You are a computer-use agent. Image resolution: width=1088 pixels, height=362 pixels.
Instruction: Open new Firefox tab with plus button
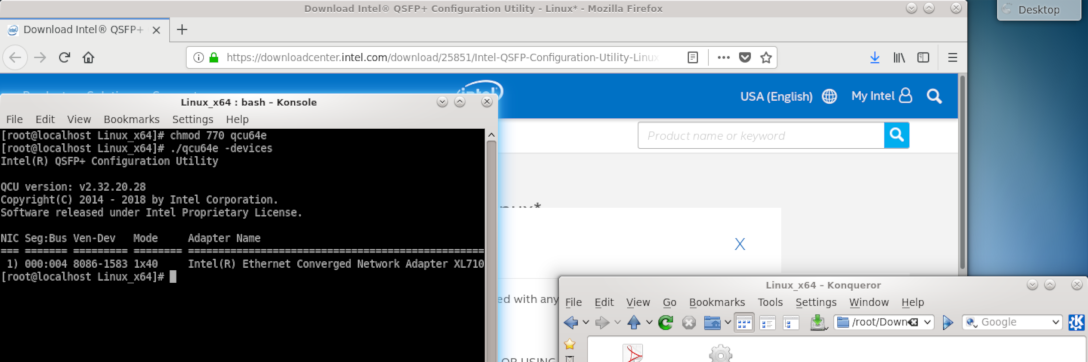pyautogui.click(x=182, y=29)
